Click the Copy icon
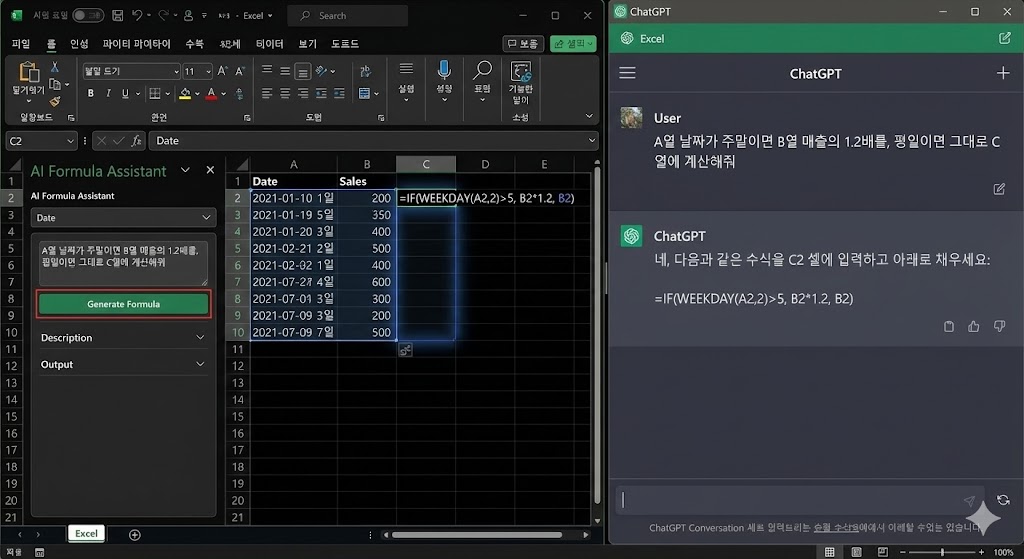Viewport: 1024px width, 559px height. 56,84
